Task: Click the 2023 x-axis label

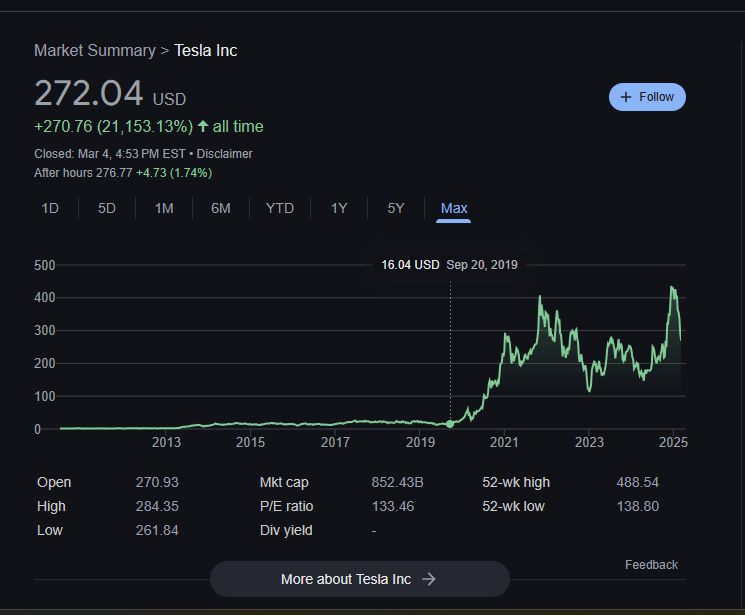Action: [589, 442]
